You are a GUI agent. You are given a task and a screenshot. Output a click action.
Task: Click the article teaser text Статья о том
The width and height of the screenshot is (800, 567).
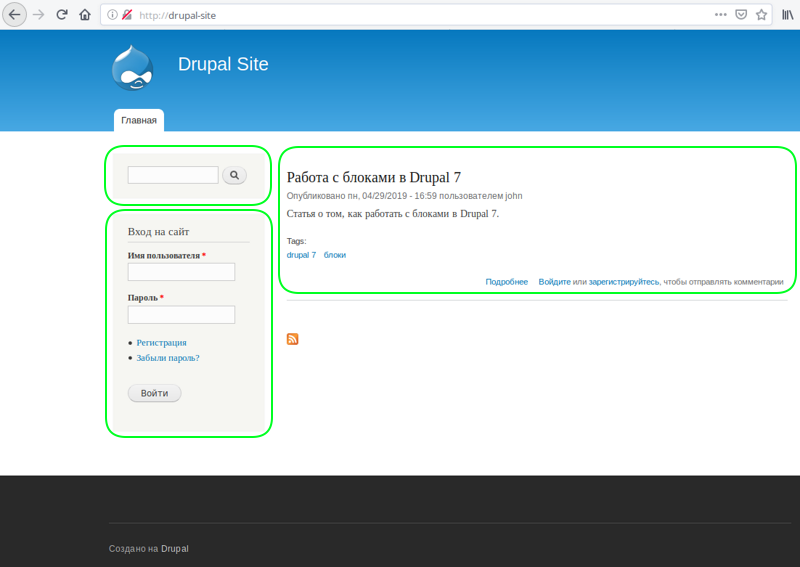click(393, 213)
